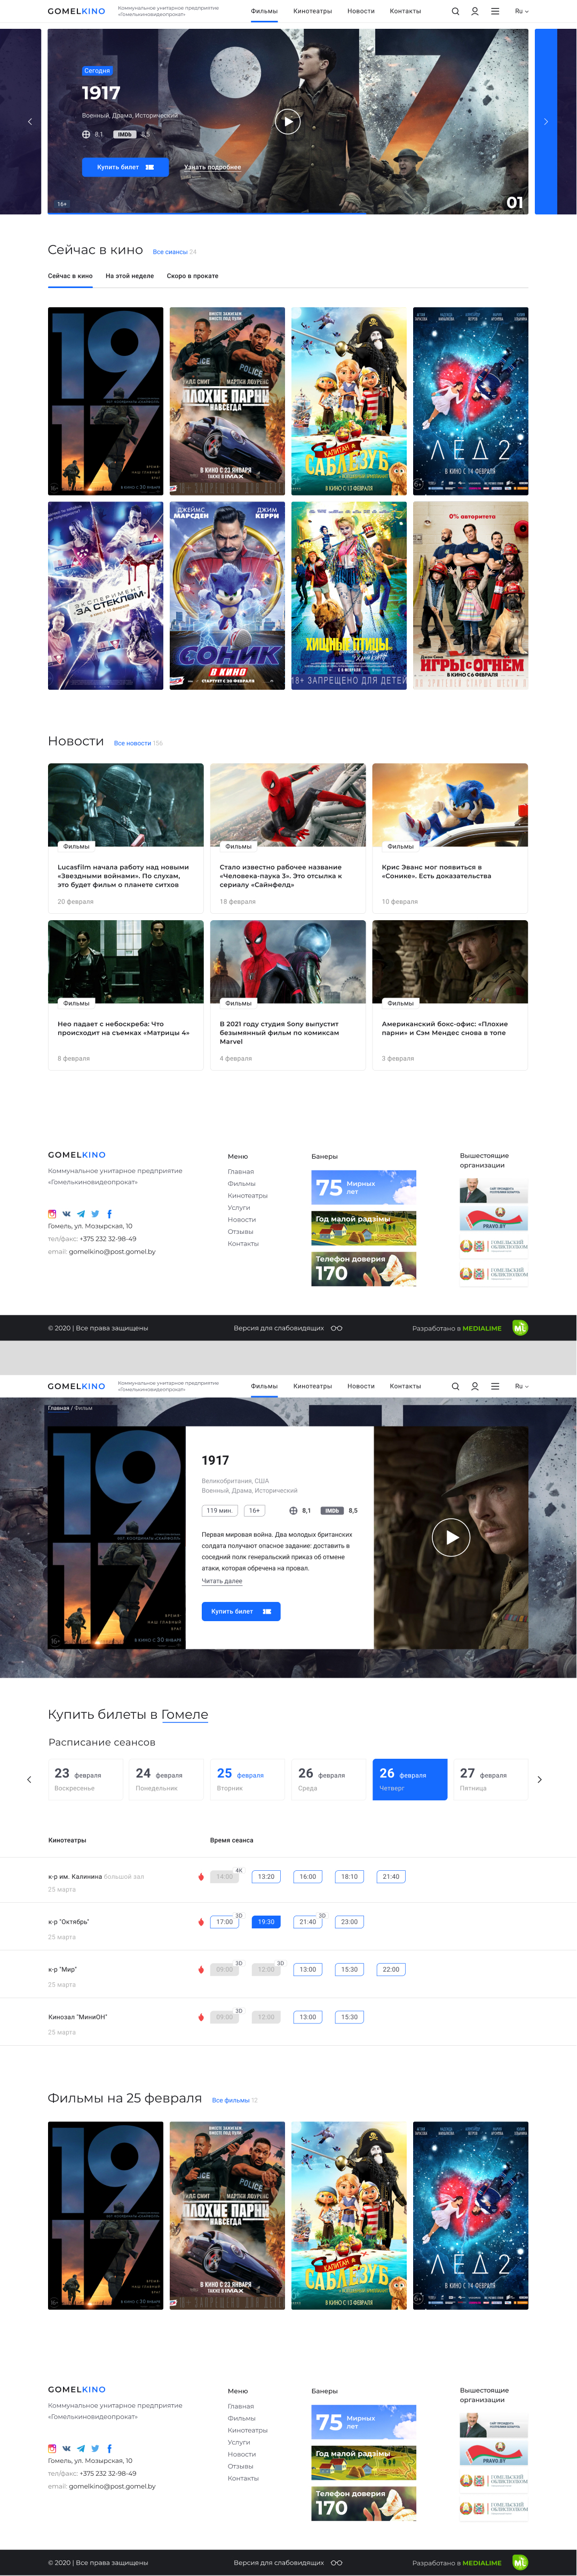The image size is (577, 2576).
Task: Pick the 22:00 session at к-р "Мир"
Action: click(391, 1969)
